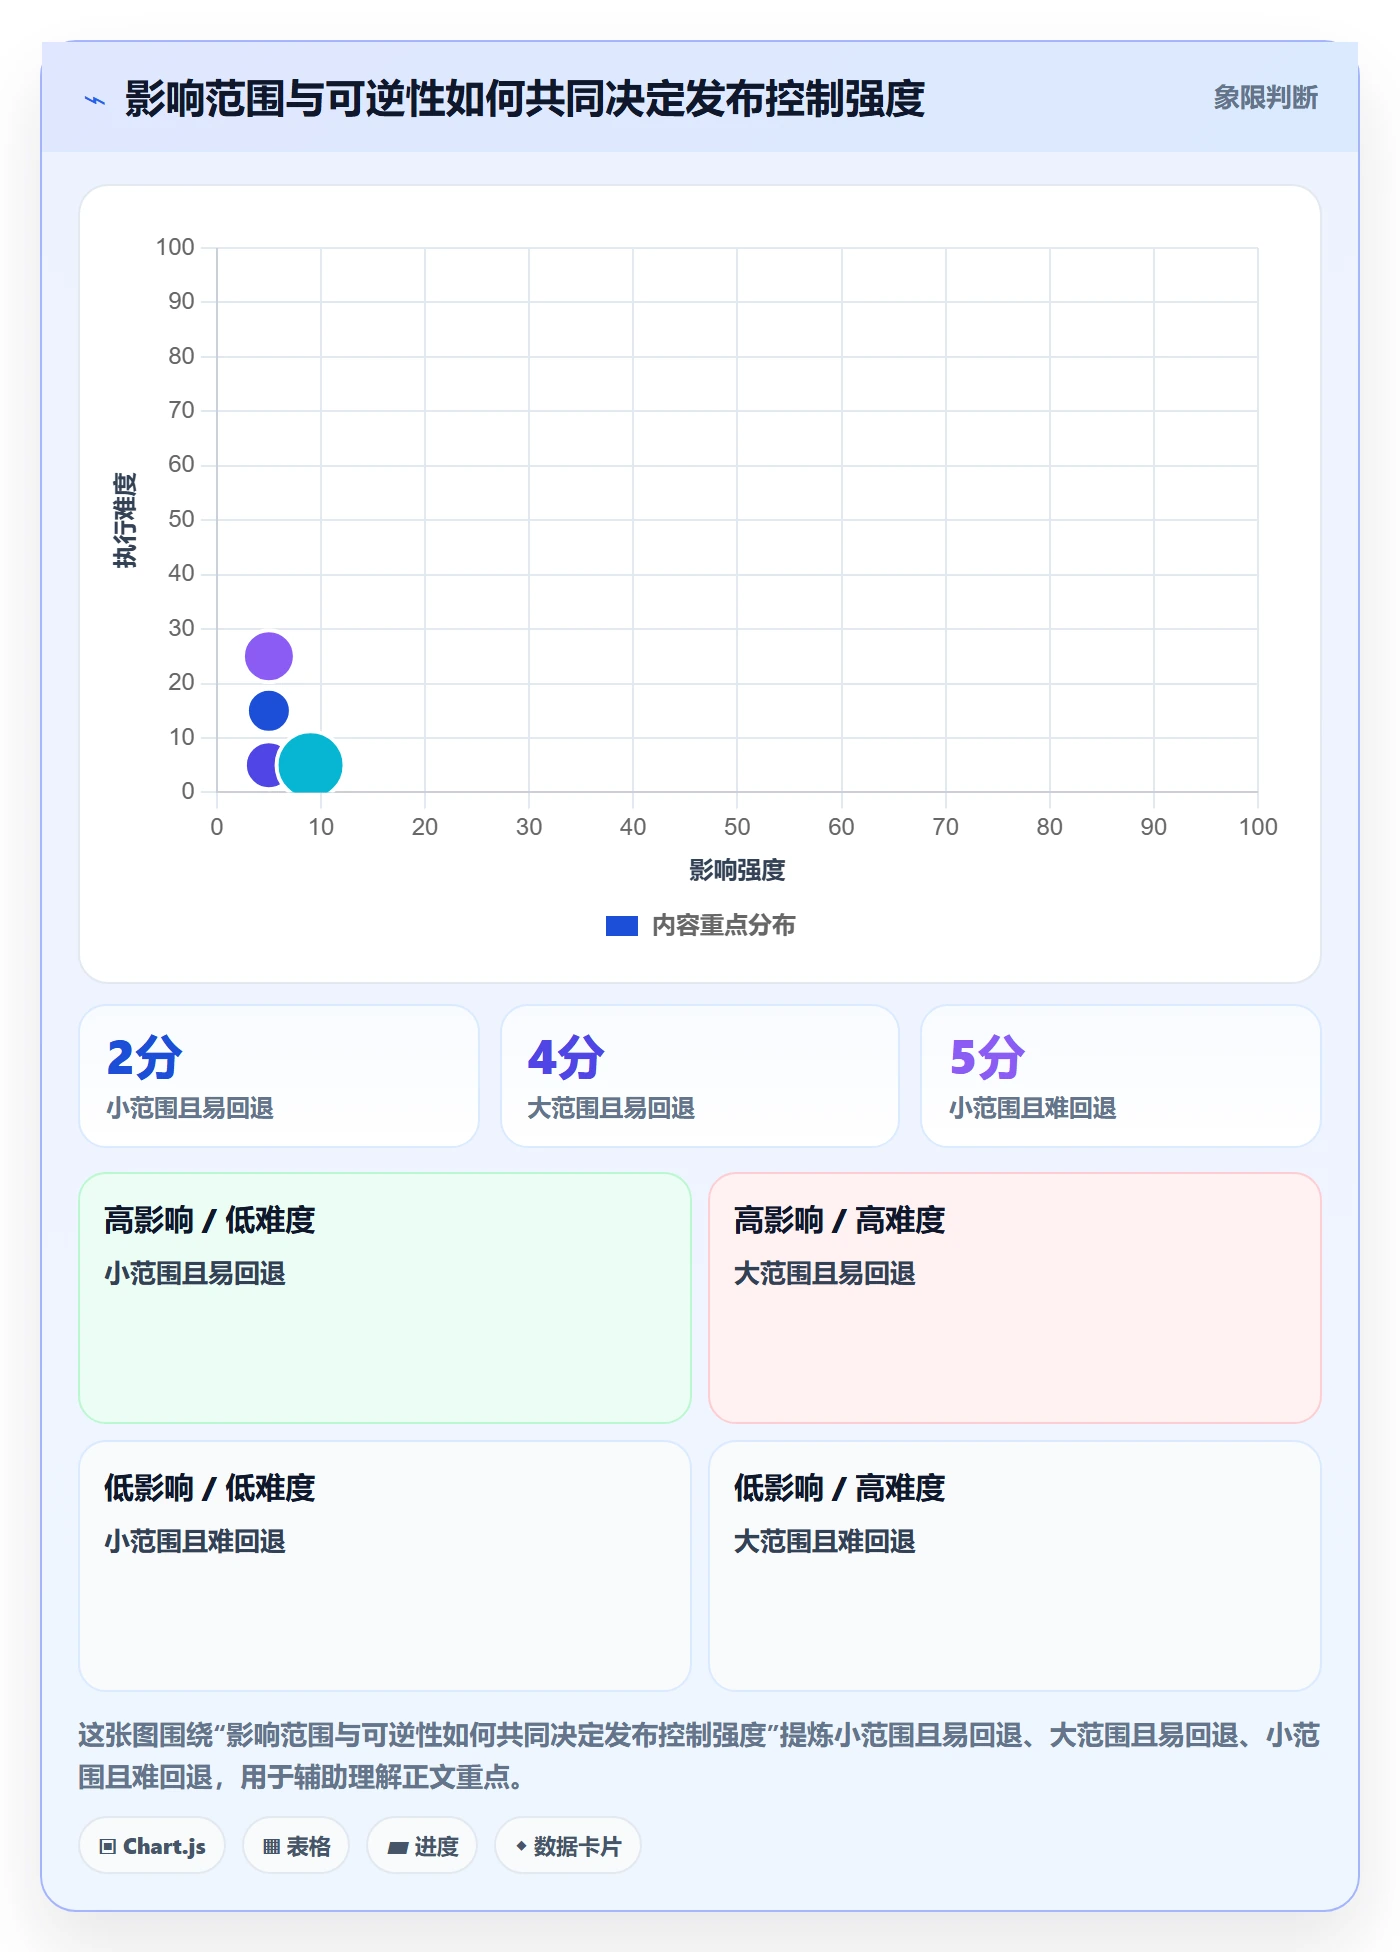The width and height of the screenshot is (1400, 1952).
Task: Open the 2分 小范围且易回退 card
Action: 279,1076
